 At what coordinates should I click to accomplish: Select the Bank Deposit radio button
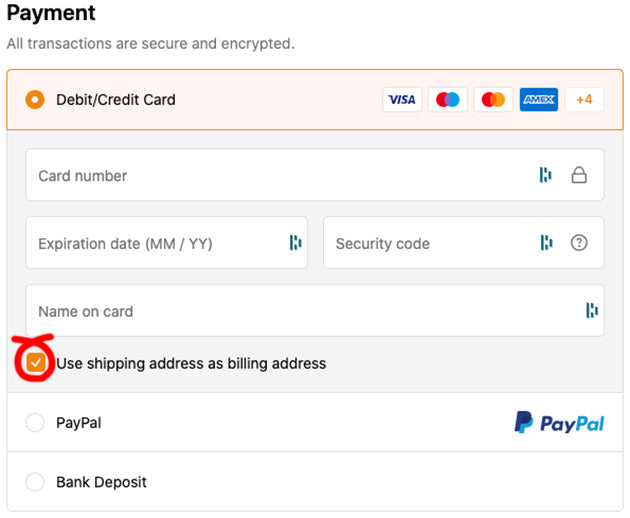[35, 482]
